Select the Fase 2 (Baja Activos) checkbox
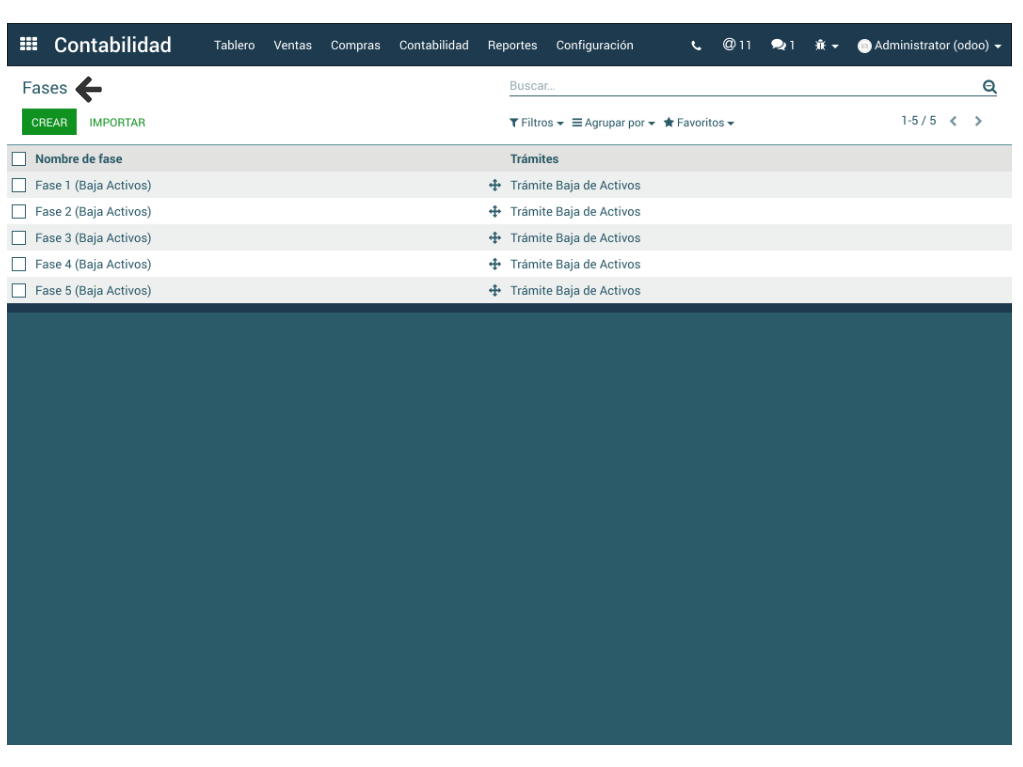This screenshot has height=767, width=1023. [x=19, y=212]
